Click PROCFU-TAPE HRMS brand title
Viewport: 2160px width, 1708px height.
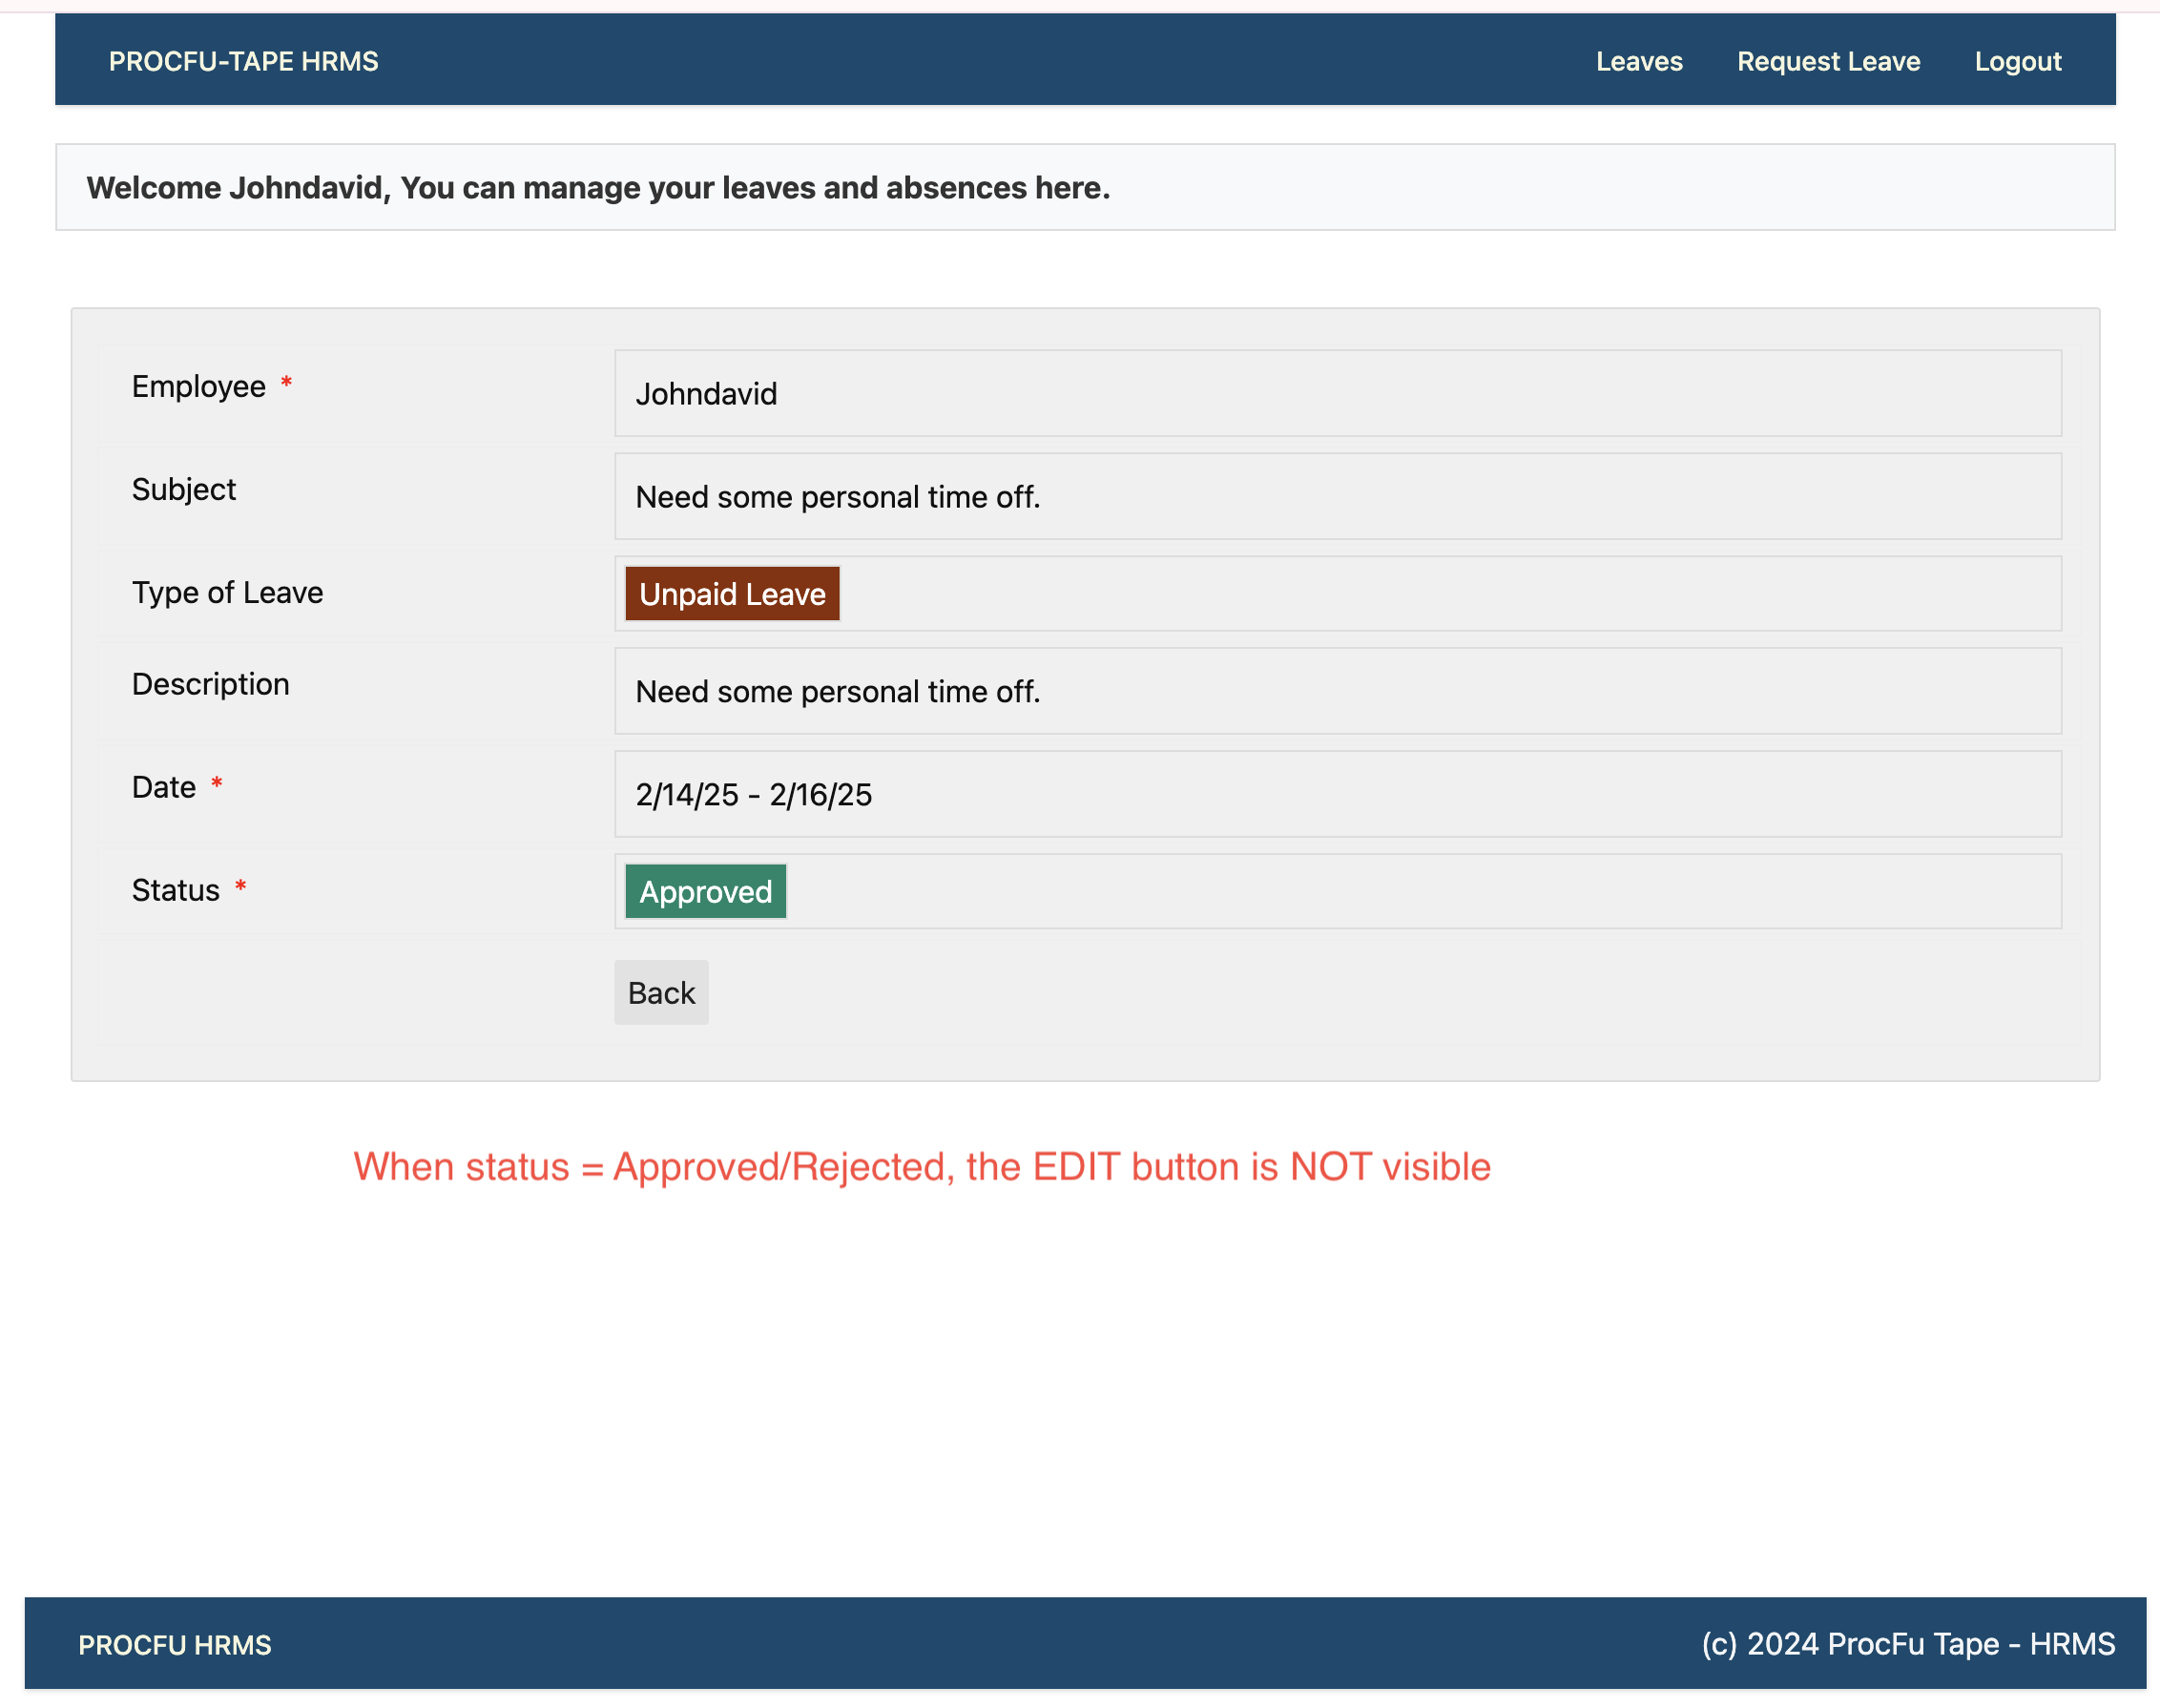coord(243,61)
